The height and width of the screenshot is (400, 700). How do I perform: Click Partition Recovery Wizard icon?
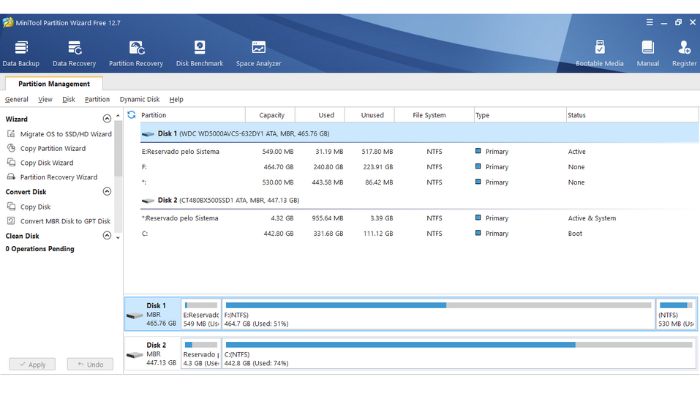(11, 177)
